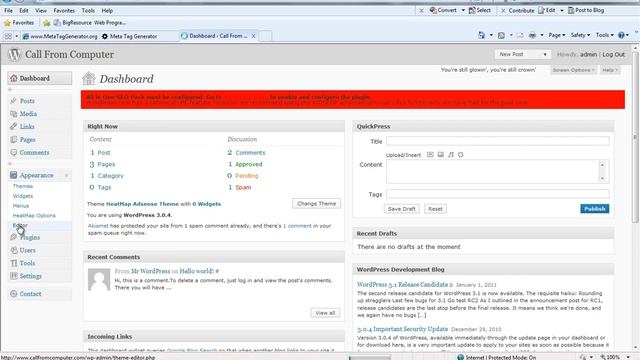Image resolution: width=640 pixels, height=360 pixels.
Task: Click the WordPress logo icon in header
Action: (x=14, y=54)
